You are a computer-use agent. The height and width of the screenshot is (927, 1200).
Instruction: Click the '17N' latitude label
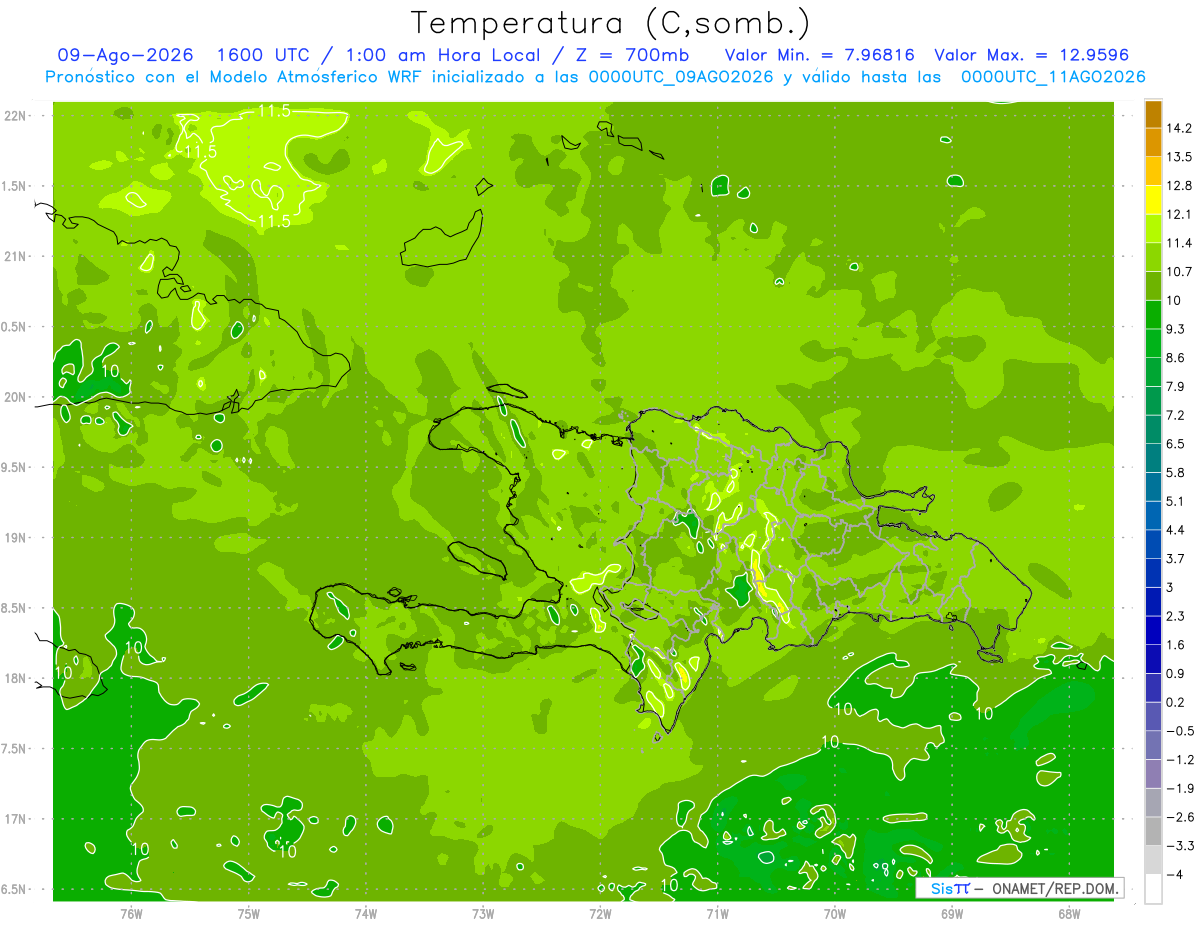point(17,819)
